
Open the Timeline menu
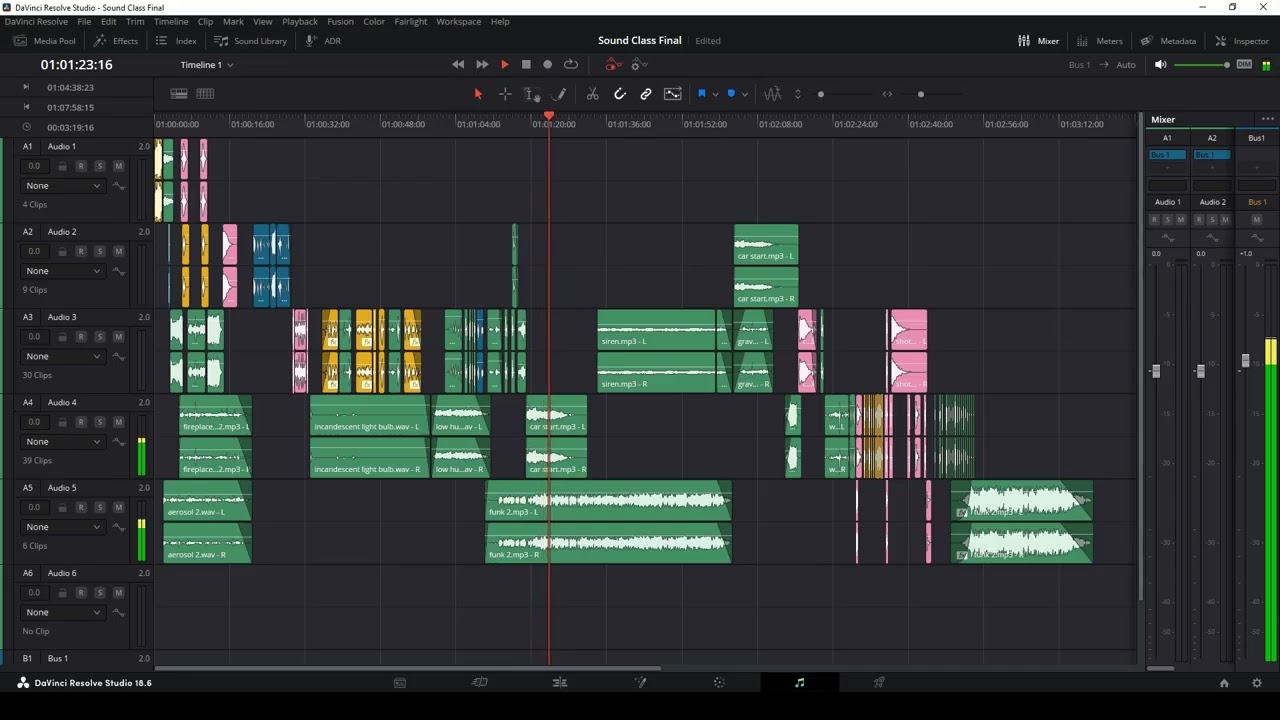click(171, 21)
